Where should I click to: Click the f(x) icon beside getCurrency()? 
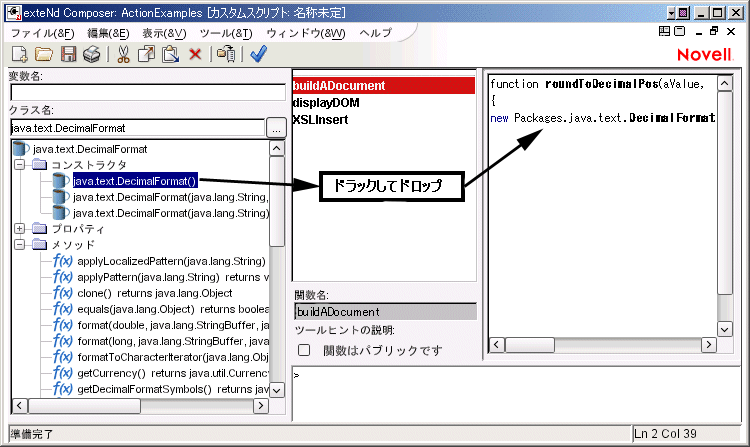tap(63, 373)
